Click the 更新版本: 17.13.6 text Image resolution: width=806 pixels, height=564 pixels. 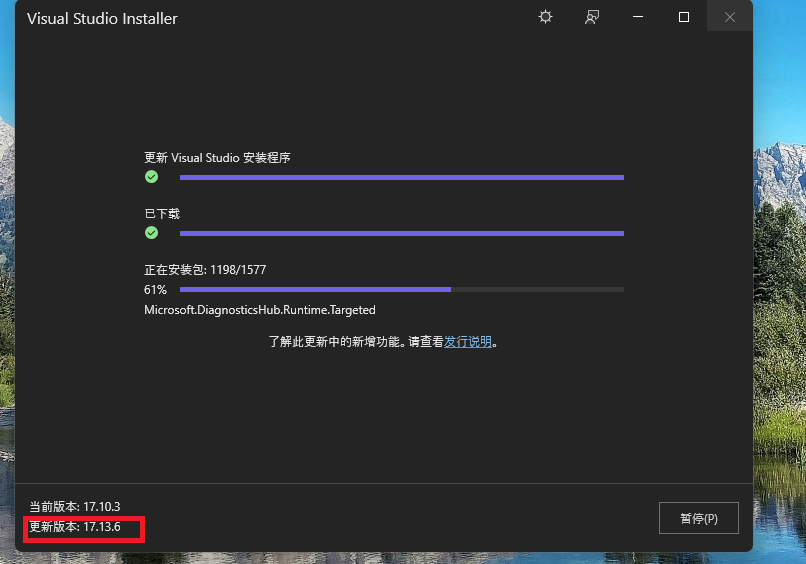click(75, 526)
